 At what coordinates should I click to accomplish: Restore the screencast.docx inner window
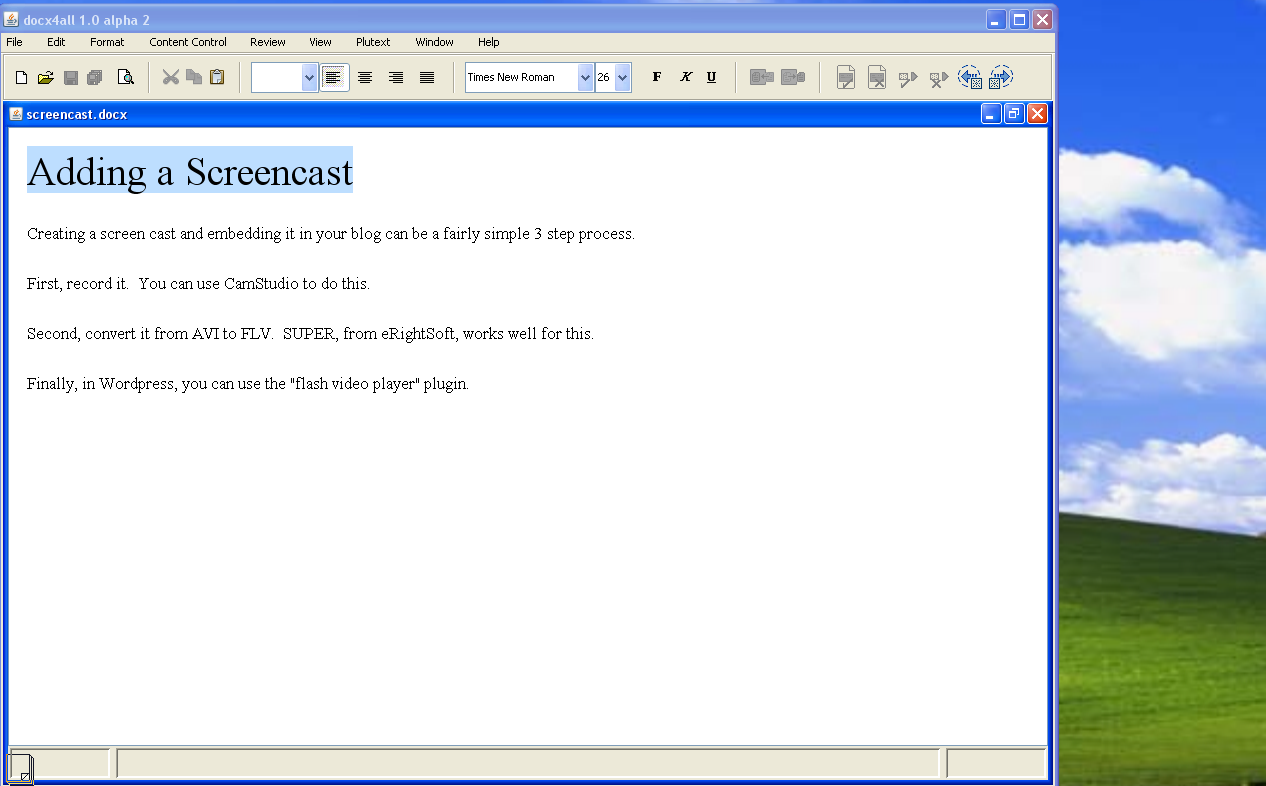coord(1014,114)
